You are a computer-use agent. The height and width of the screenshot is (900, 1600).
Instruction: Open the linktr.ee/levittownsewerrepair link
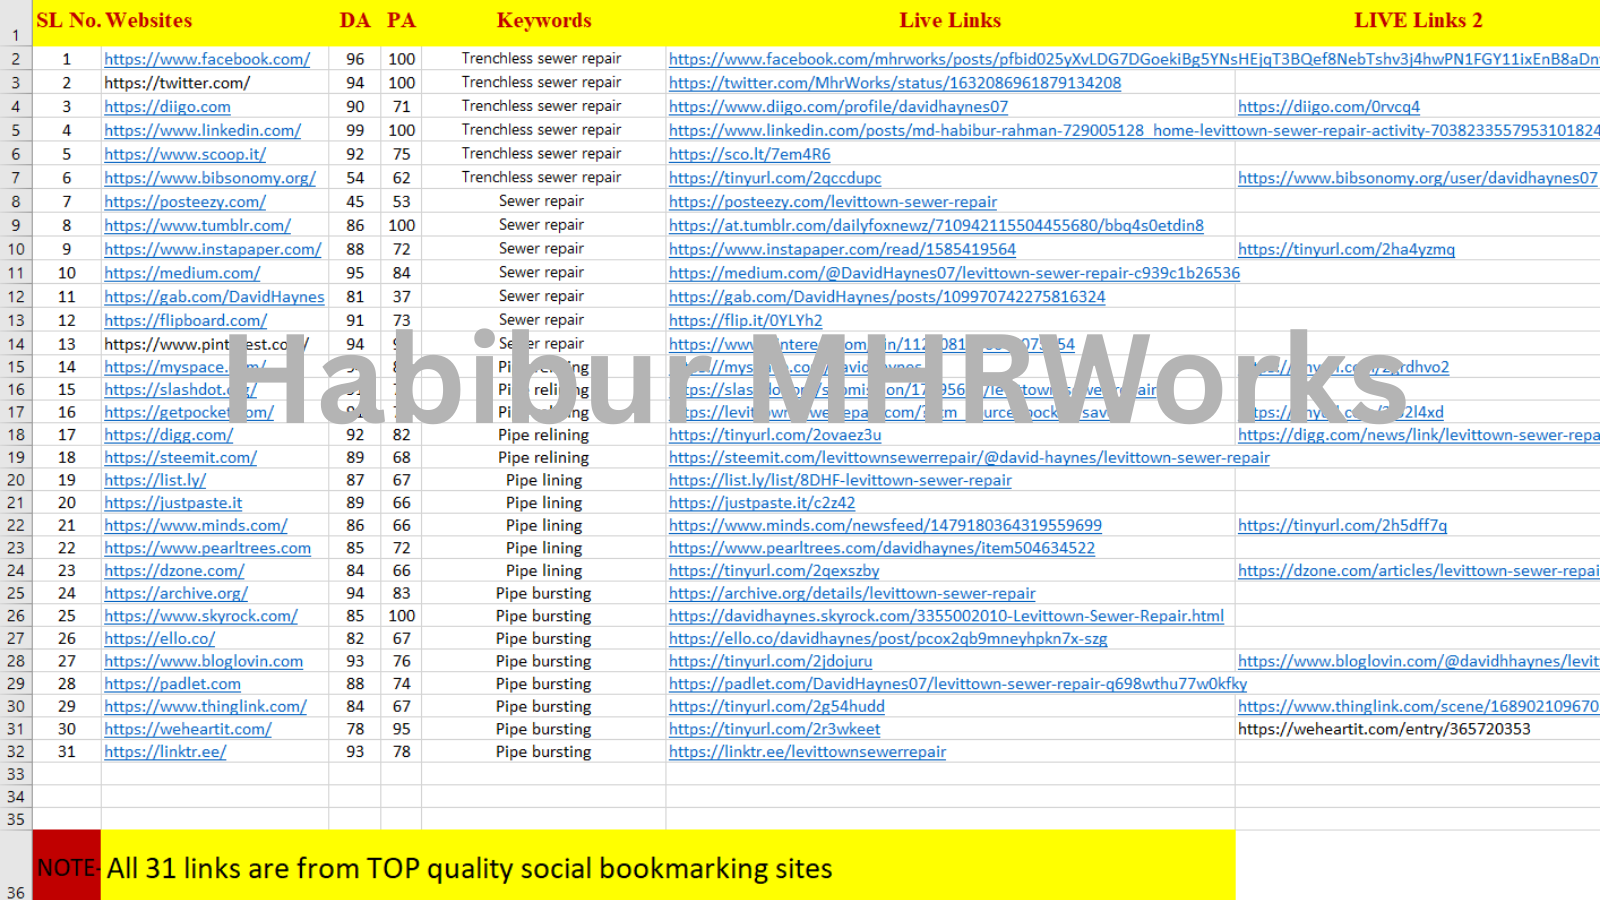[806, 752]
